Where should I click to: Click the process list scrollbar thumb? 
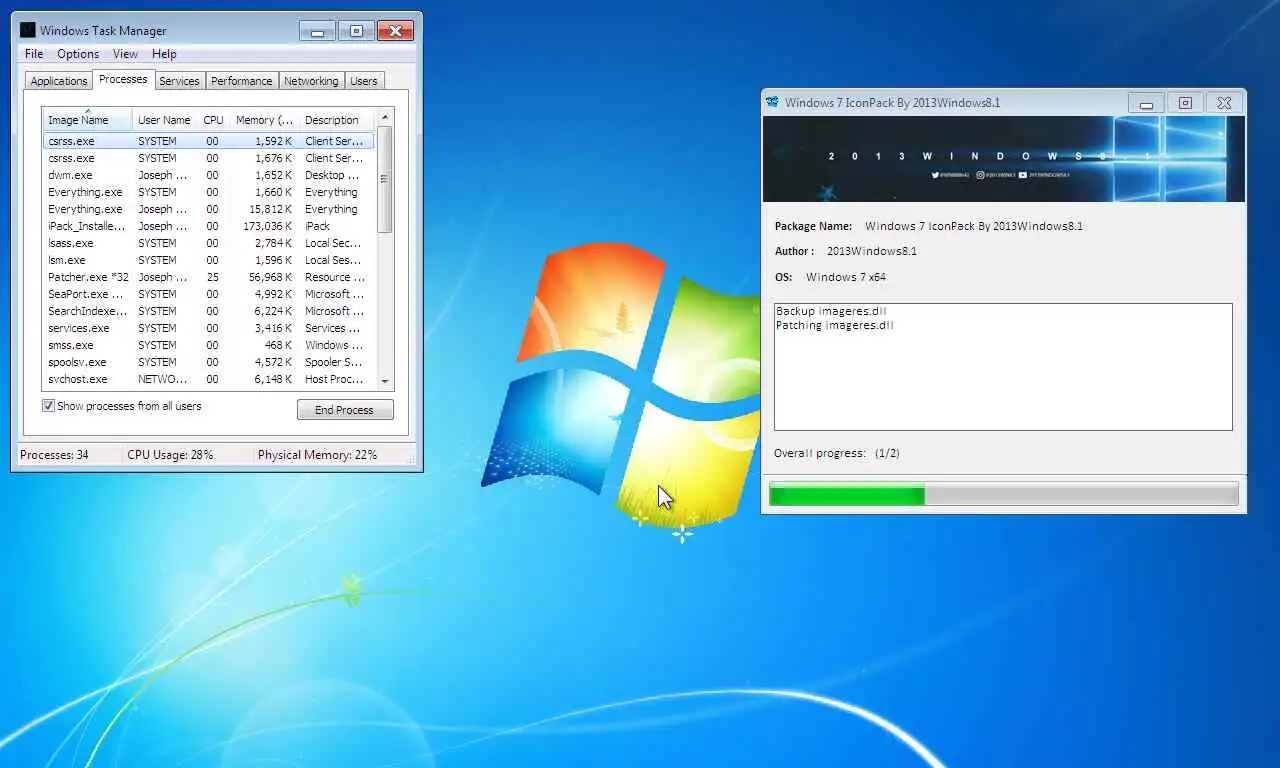[x=385, y=180]
